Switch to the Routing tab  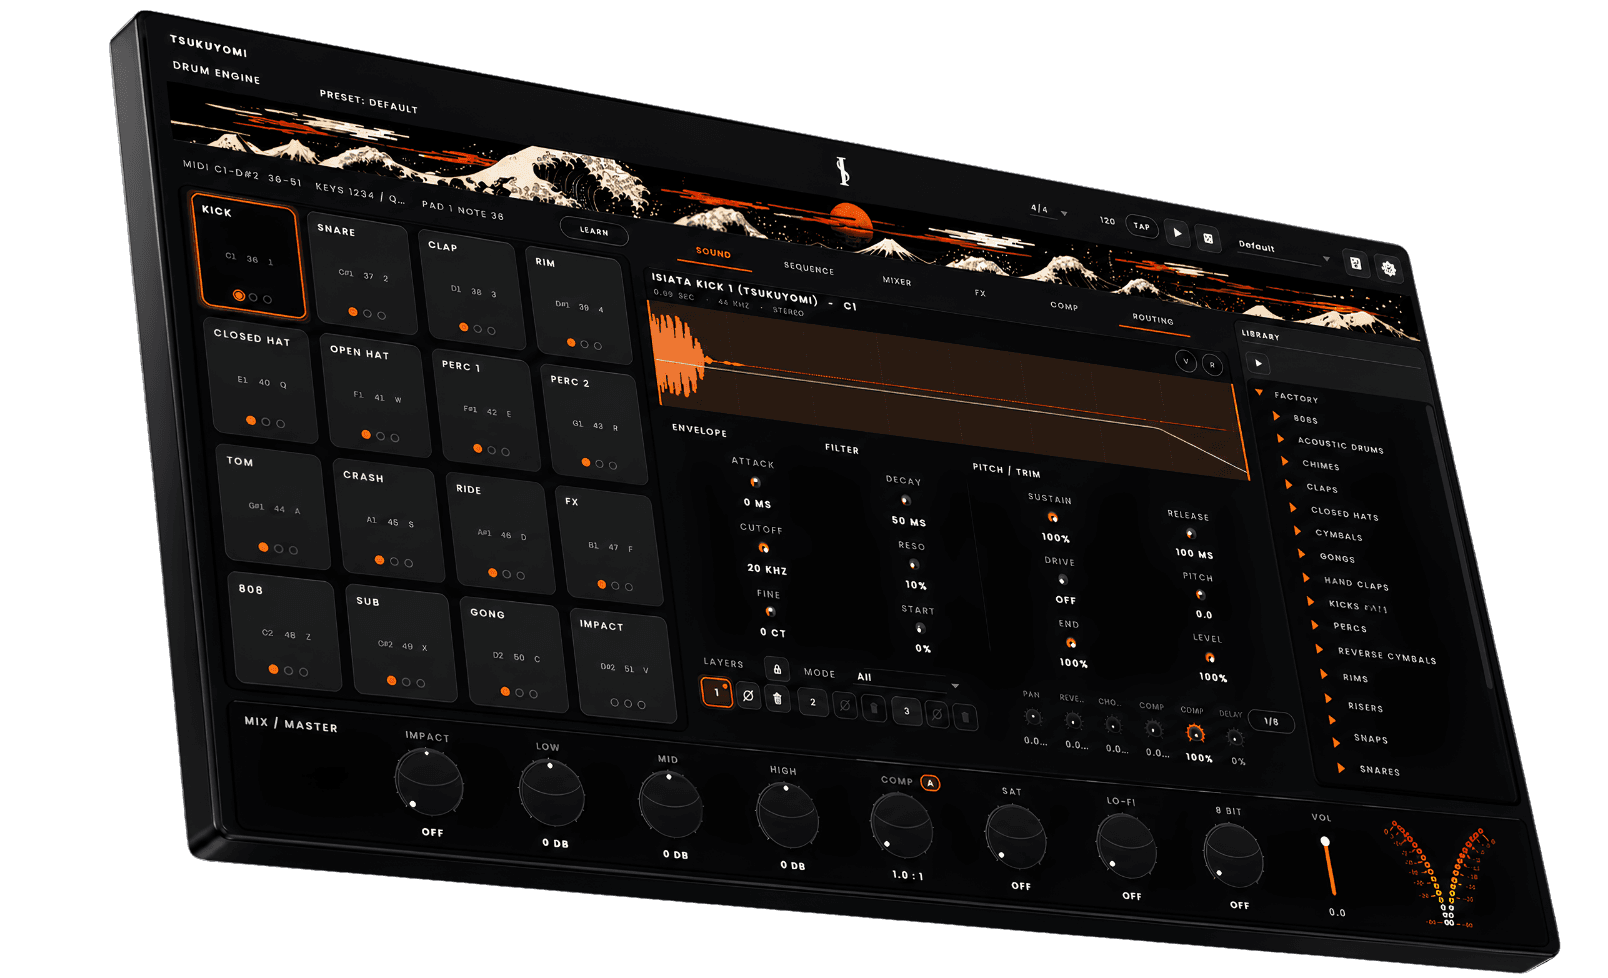1152,319
